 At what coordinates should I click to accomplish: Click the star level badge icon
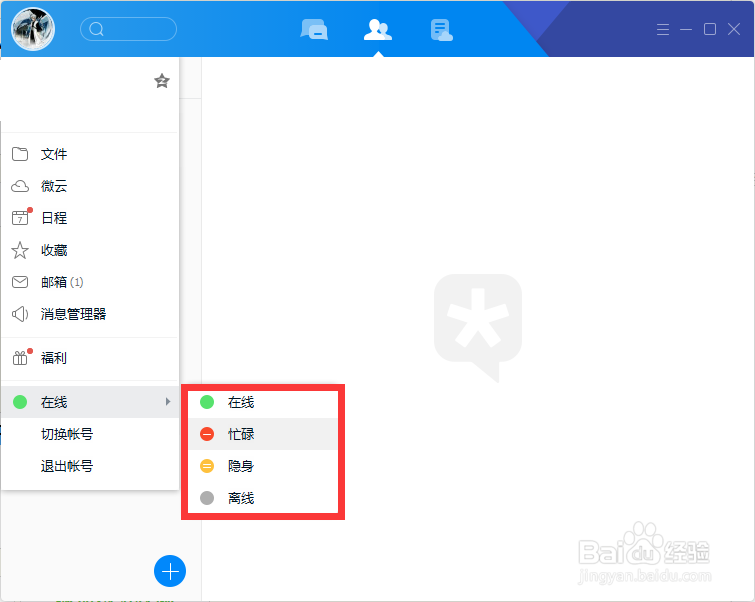[162, 80]
